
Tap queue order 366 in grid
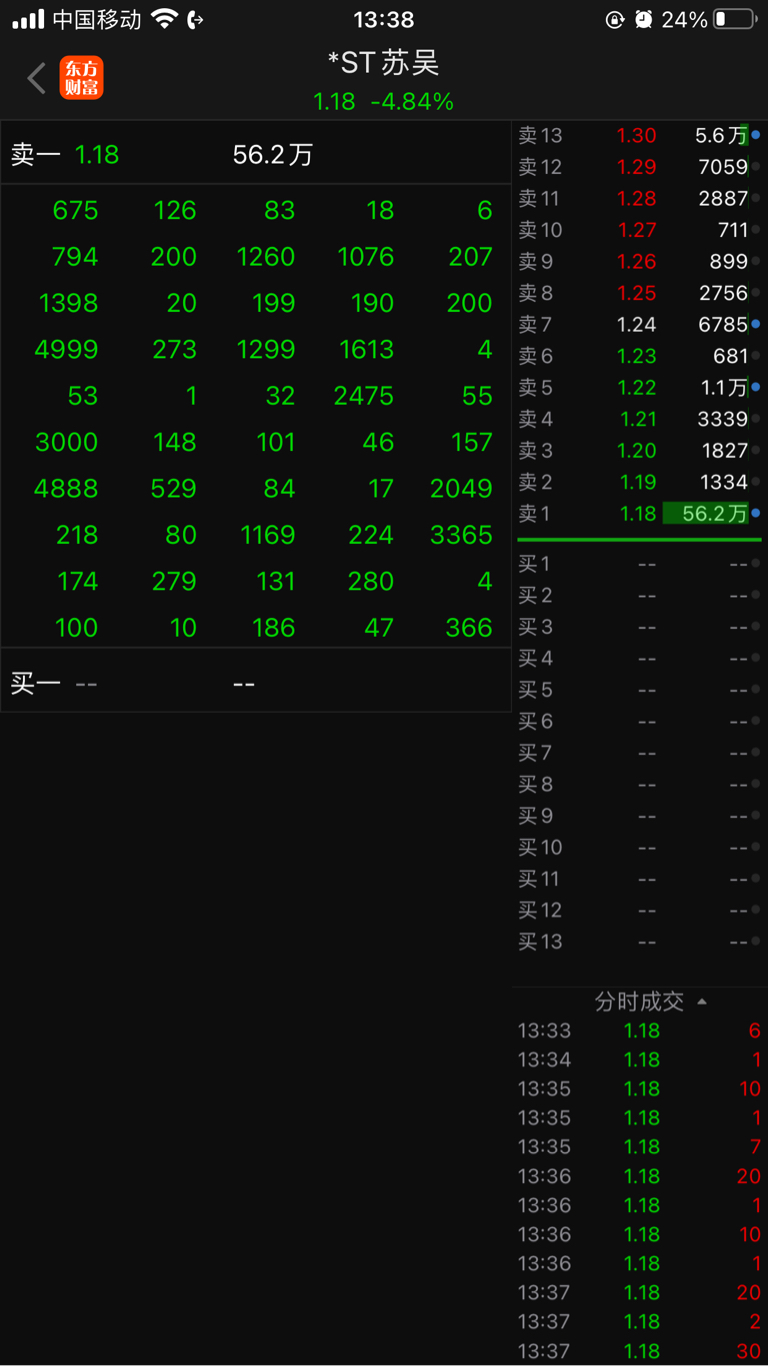click(470, 628)
